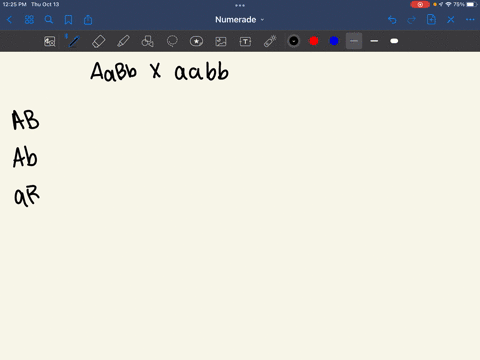Select the Eraser tool

click(98, 41)
